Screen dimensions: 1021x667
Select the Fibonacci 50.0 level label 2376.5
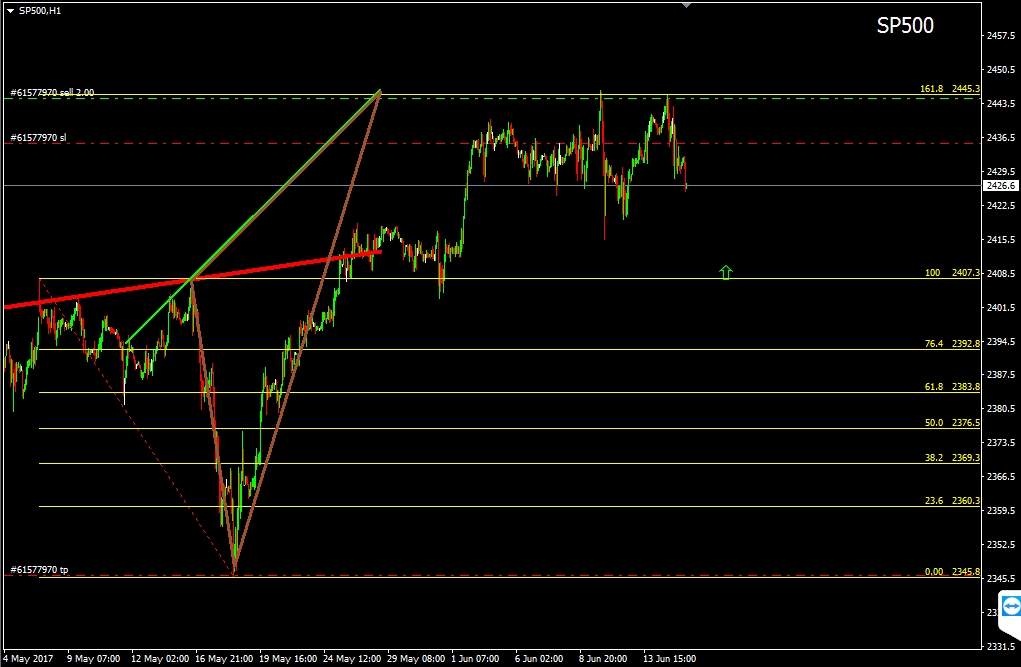[x=952, y=423]
